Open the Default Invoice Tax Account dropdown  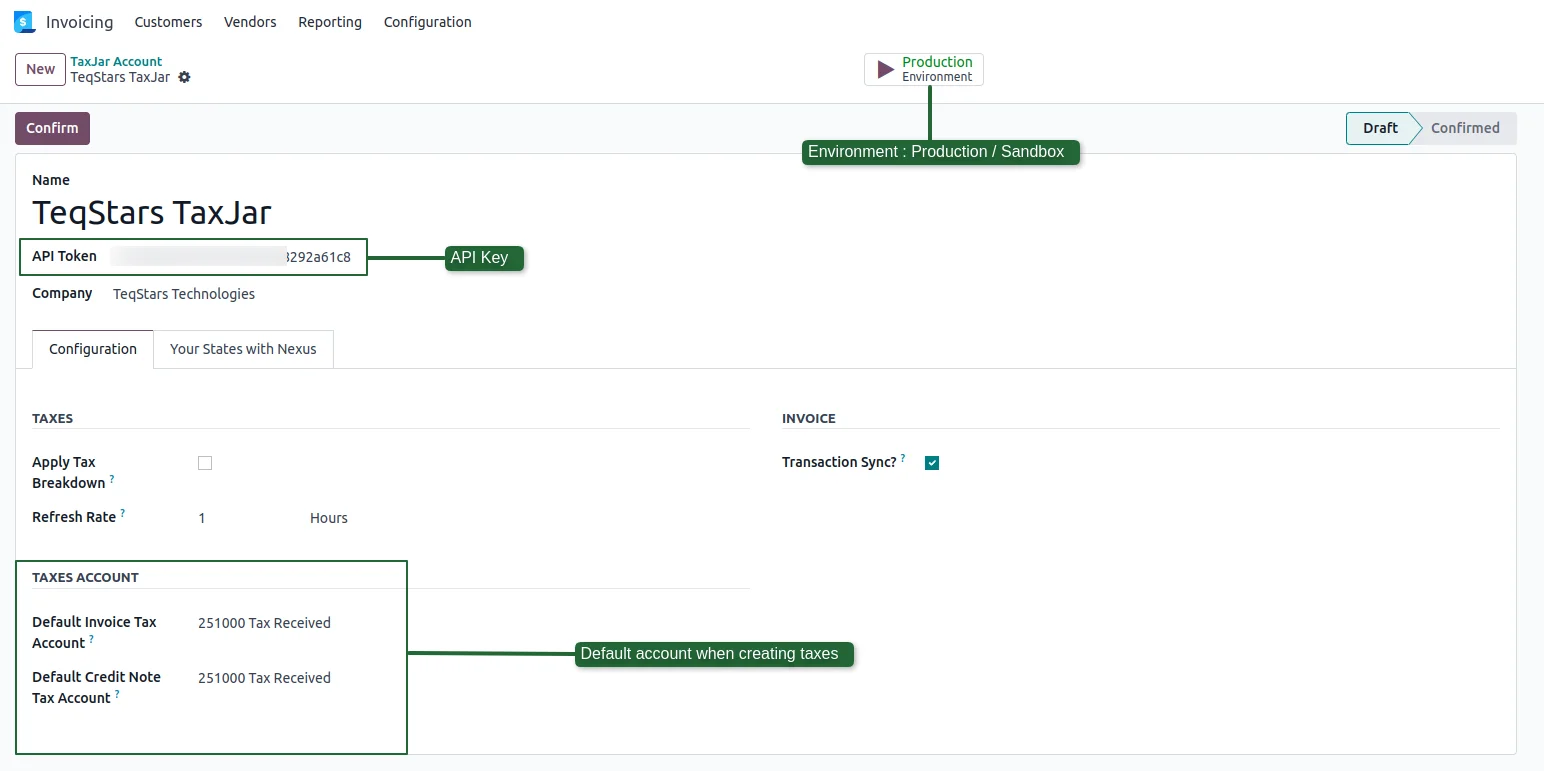[264, 623]
